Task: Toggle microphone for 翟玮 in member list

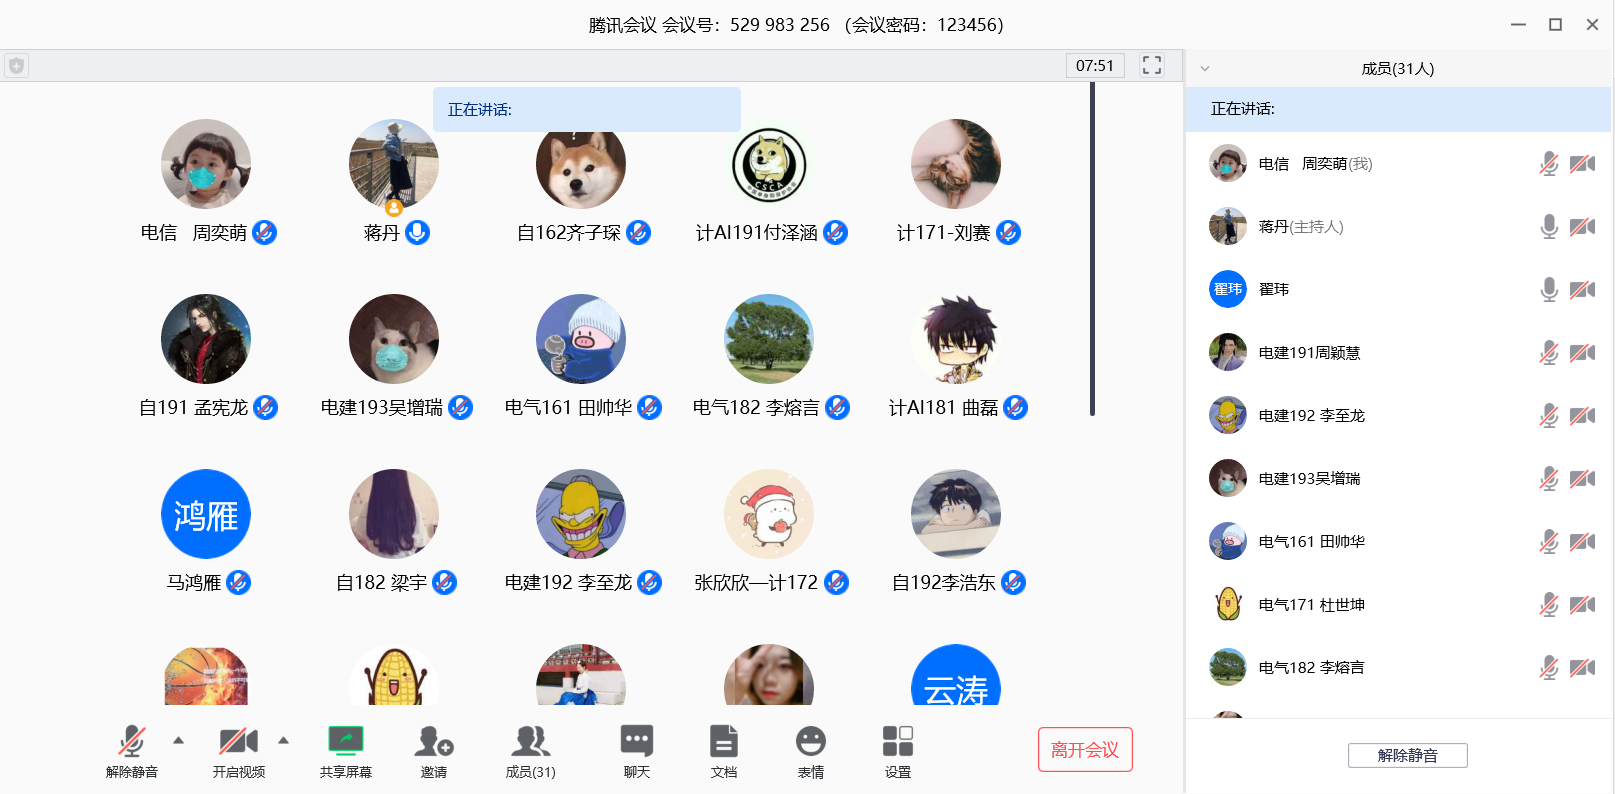Action: tap(1548, 290)
